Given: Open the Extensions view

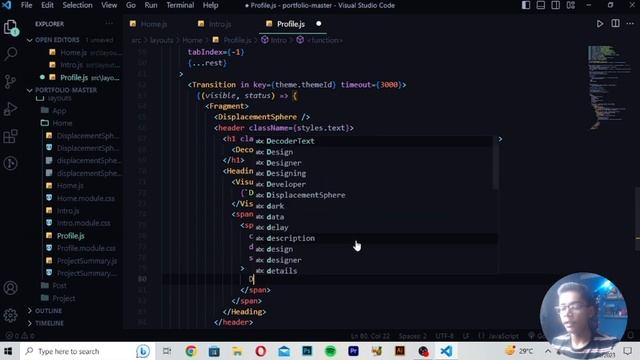Looking at the screenshot, I should pyautogui.click(x=11, y=136).
